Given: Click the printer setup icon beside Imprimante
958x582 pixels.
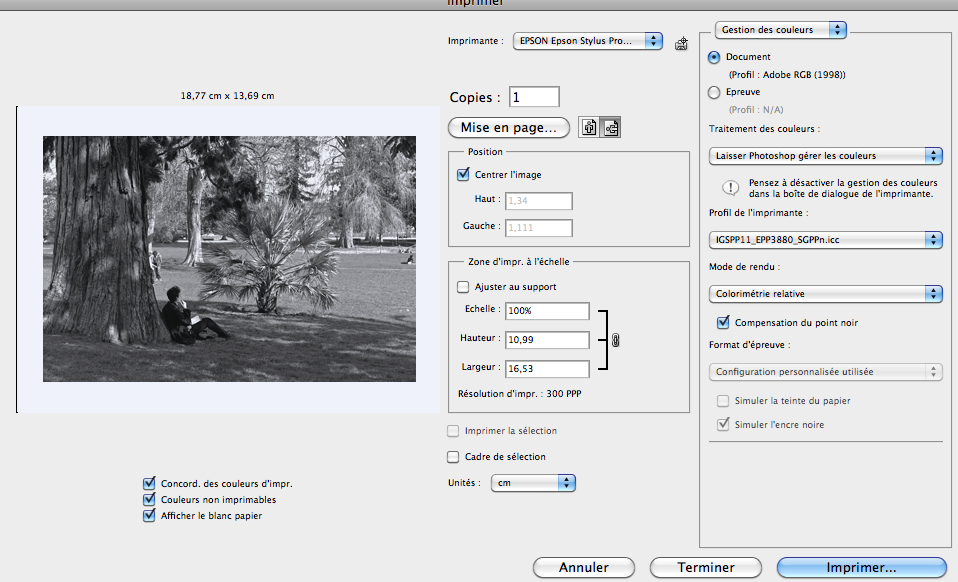Looking at the screenshot, I should (x=682, y=42).
